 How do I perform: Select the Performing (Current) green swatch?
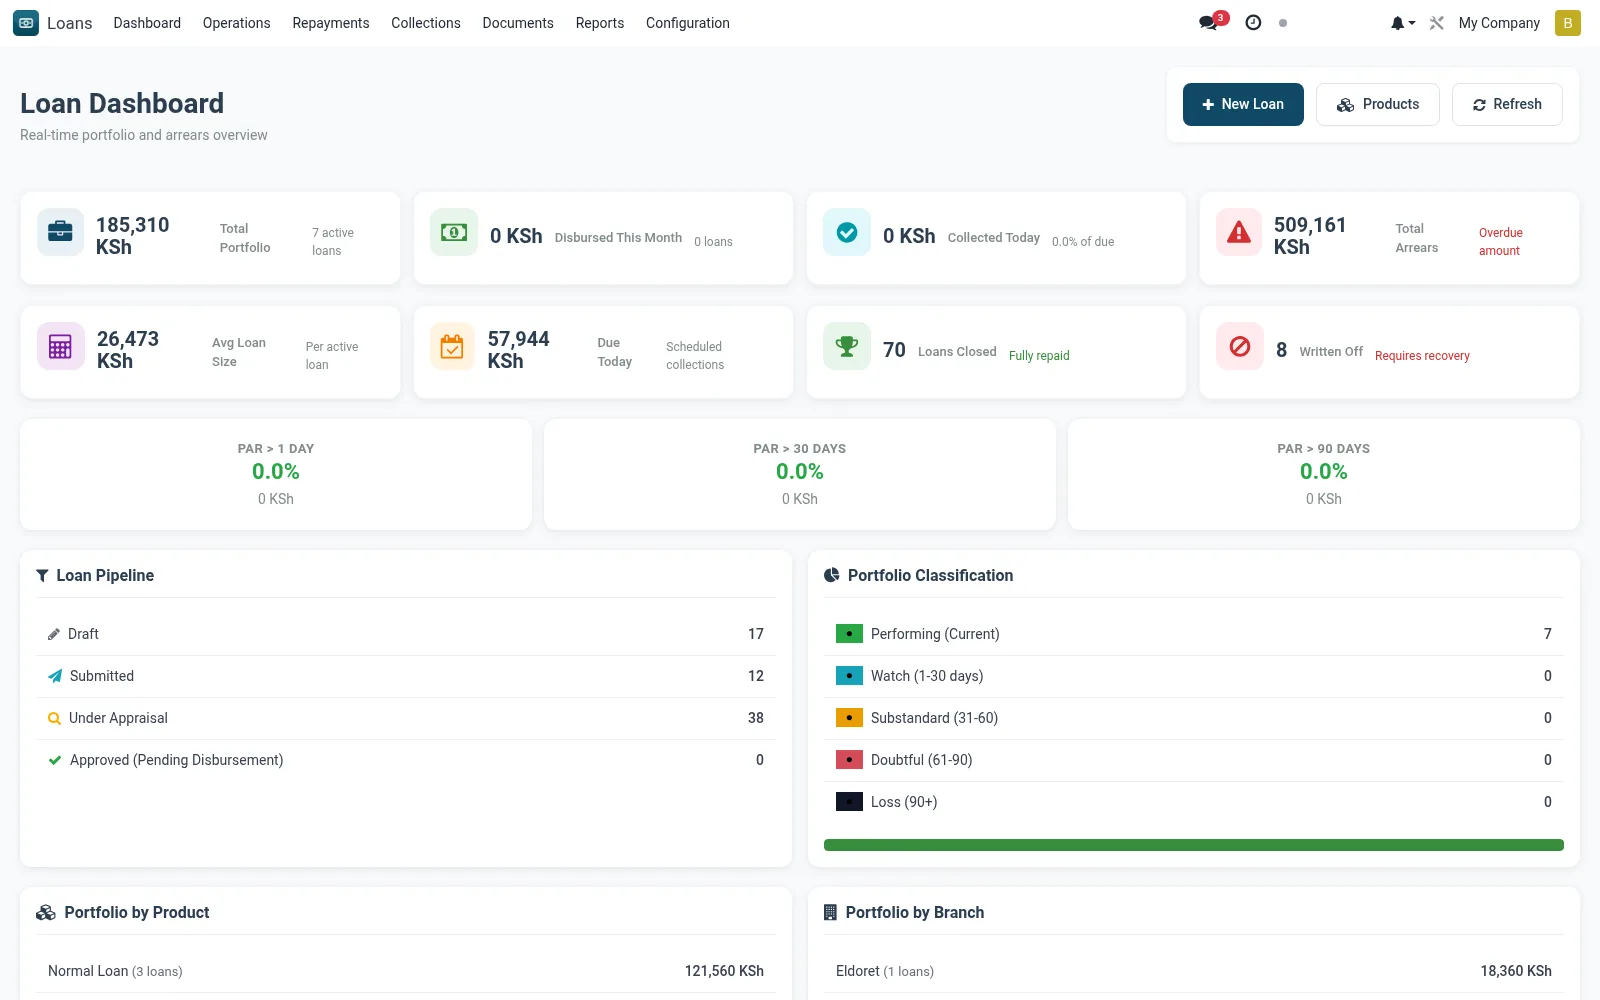click(x=849, y=634)
